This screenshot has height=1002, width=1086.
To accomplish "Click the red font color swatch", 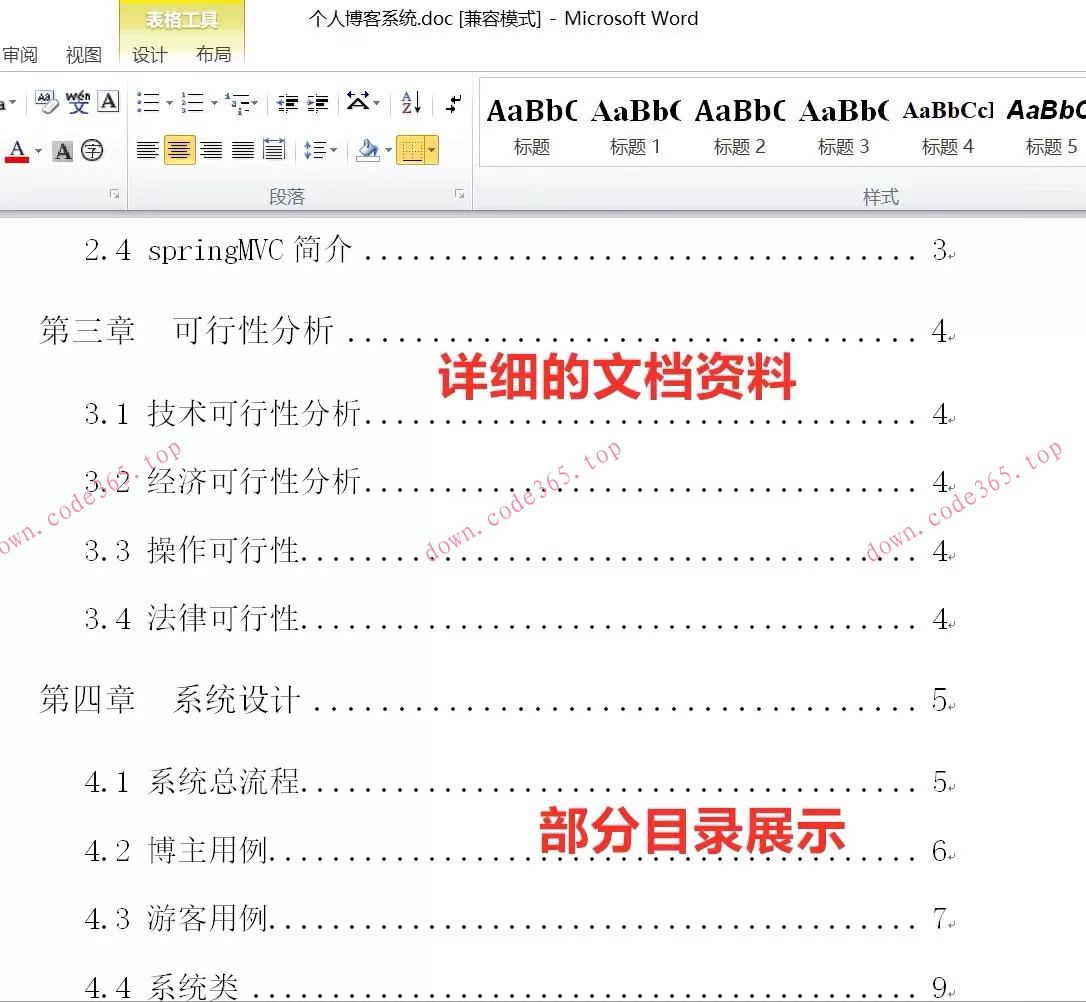I will [x=17, y=158].
